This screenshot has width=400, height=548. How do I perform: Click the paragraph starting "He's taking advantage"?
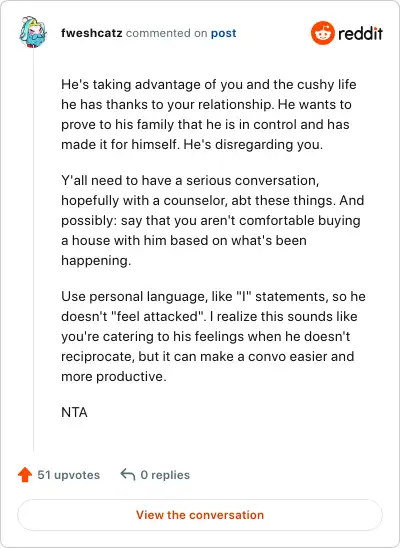(x=209, y=114)
